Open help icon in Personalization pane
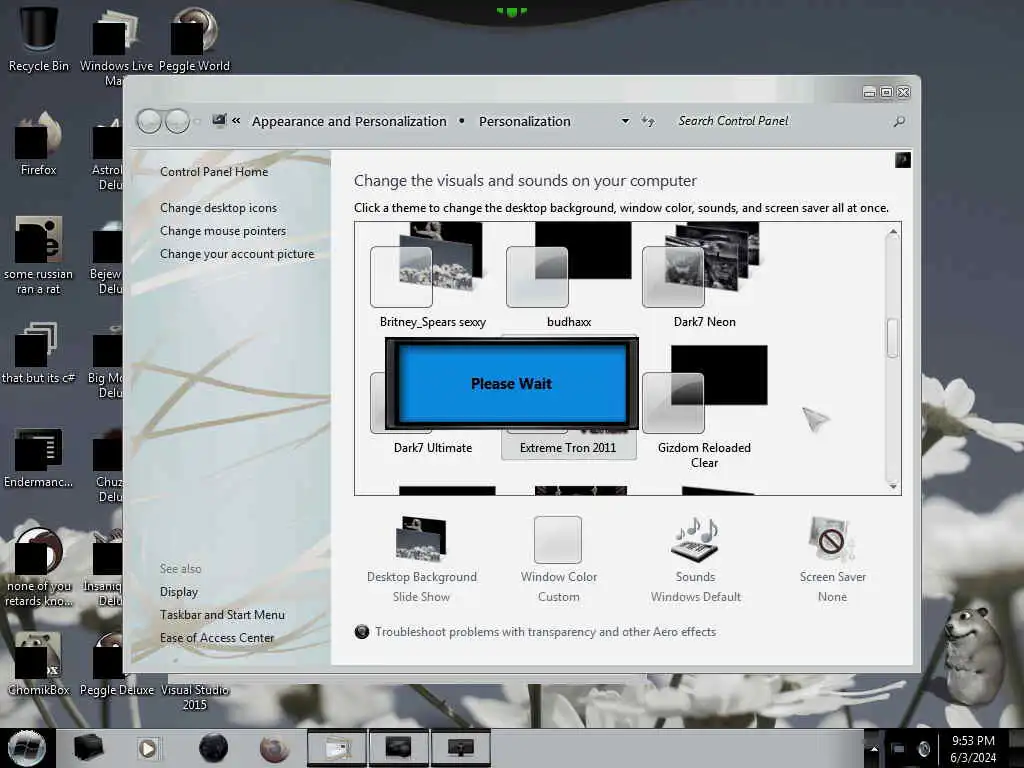1024x768 pixels. (903, 160)
